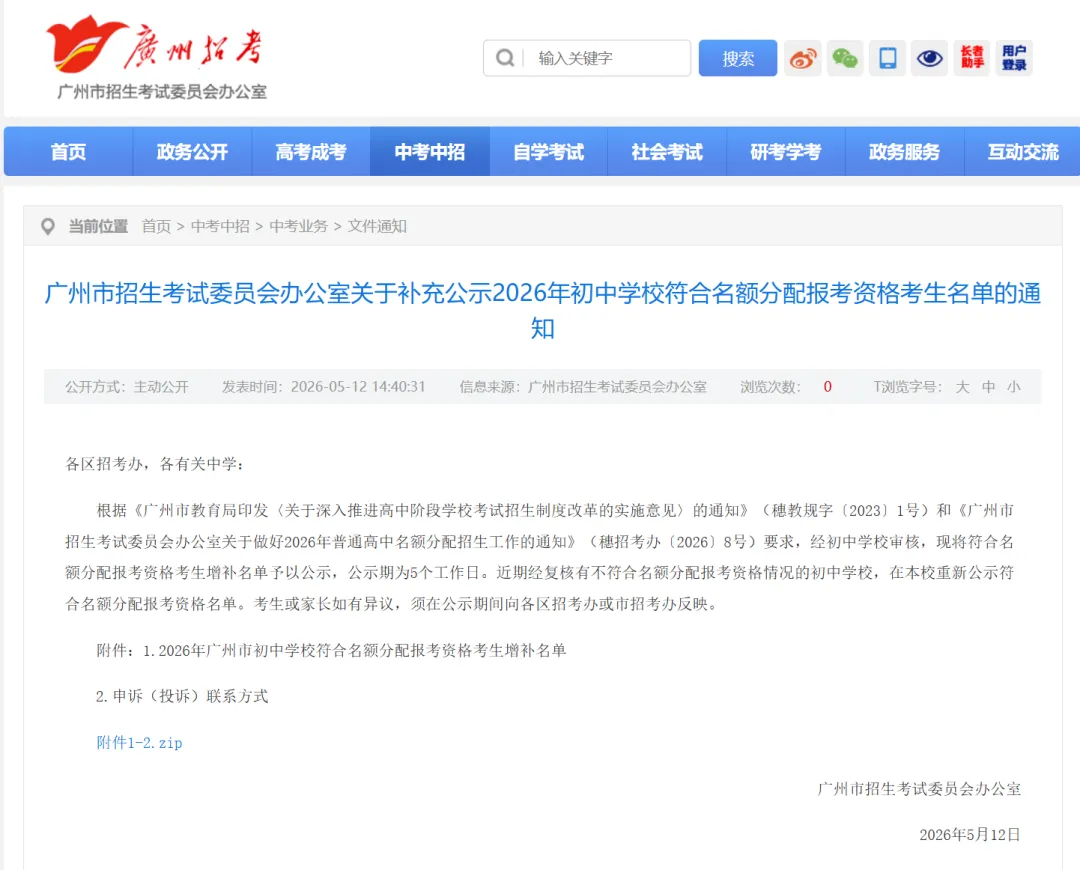Screen dimensions: 1080x870
Task: Click the 当前位置 label
Action: tap(98, 227)
